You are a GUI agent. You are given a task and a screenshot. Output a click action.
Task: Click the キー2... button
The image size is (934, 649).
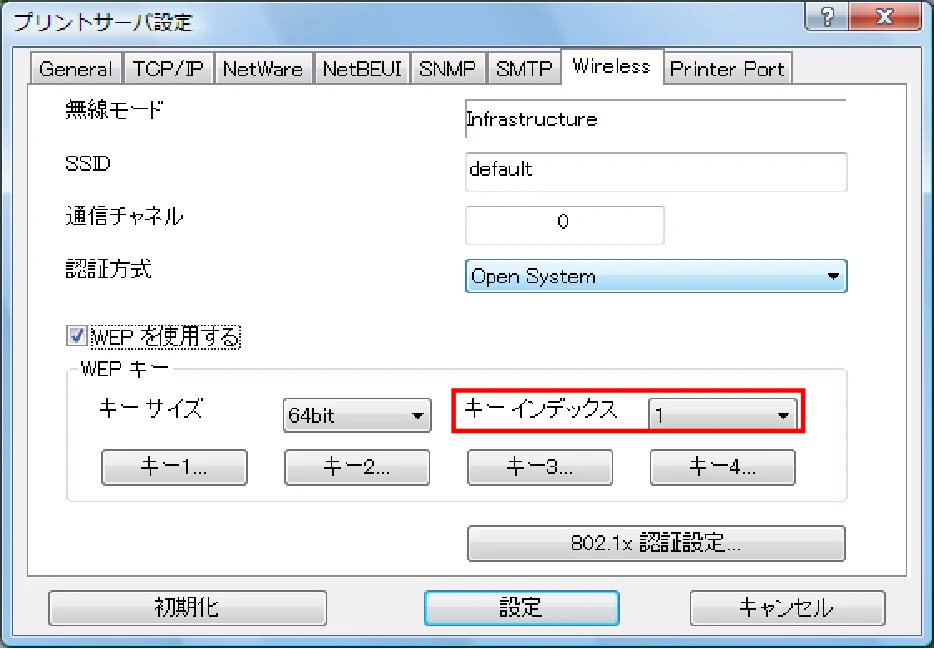pyautogui.click(x=357, y=467)
